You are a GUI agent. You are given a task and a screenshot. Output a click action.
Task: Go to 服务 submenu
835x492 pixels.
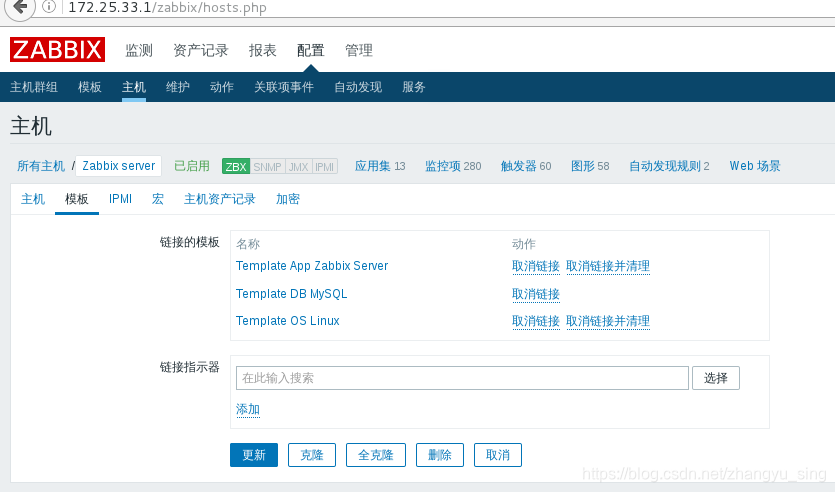coord(414,87)
